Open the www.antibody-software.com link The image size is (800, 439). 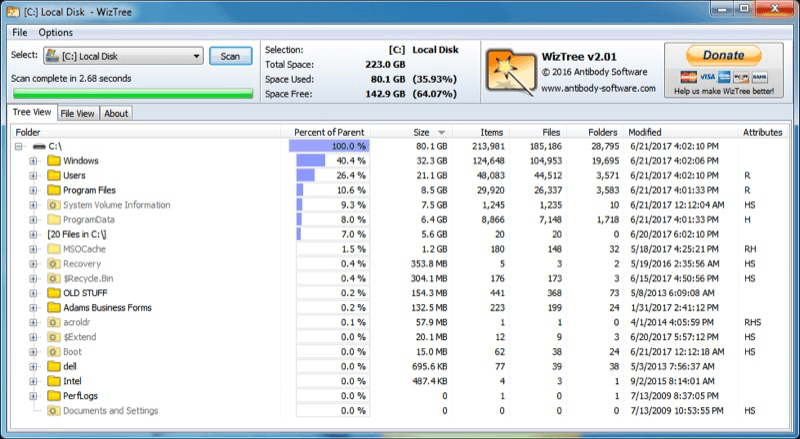click(x=598, y=88)
